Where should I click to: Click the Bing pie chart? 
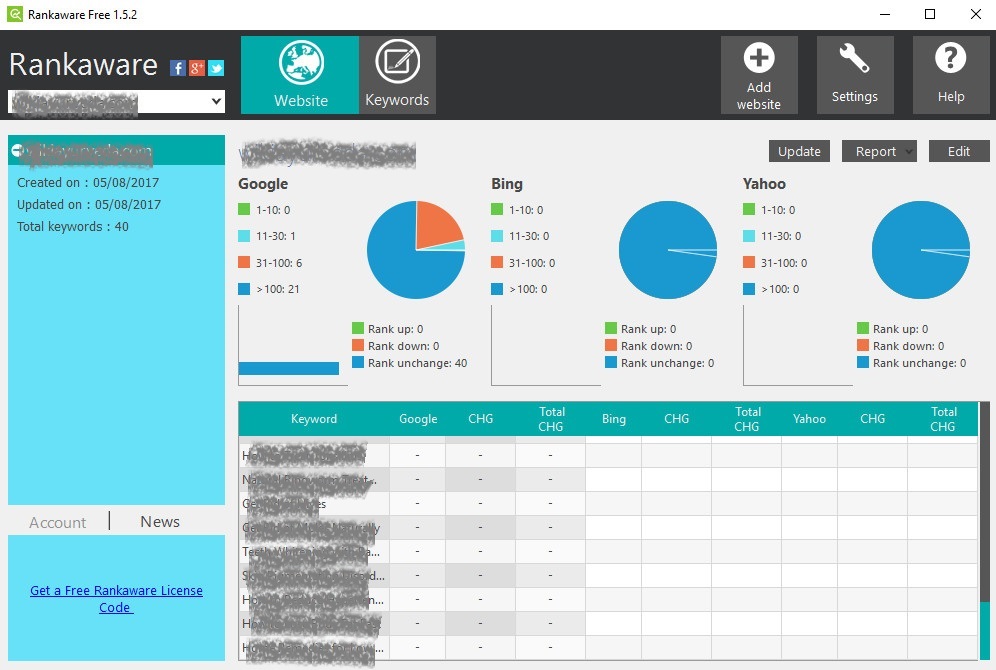tap(668, 250)
